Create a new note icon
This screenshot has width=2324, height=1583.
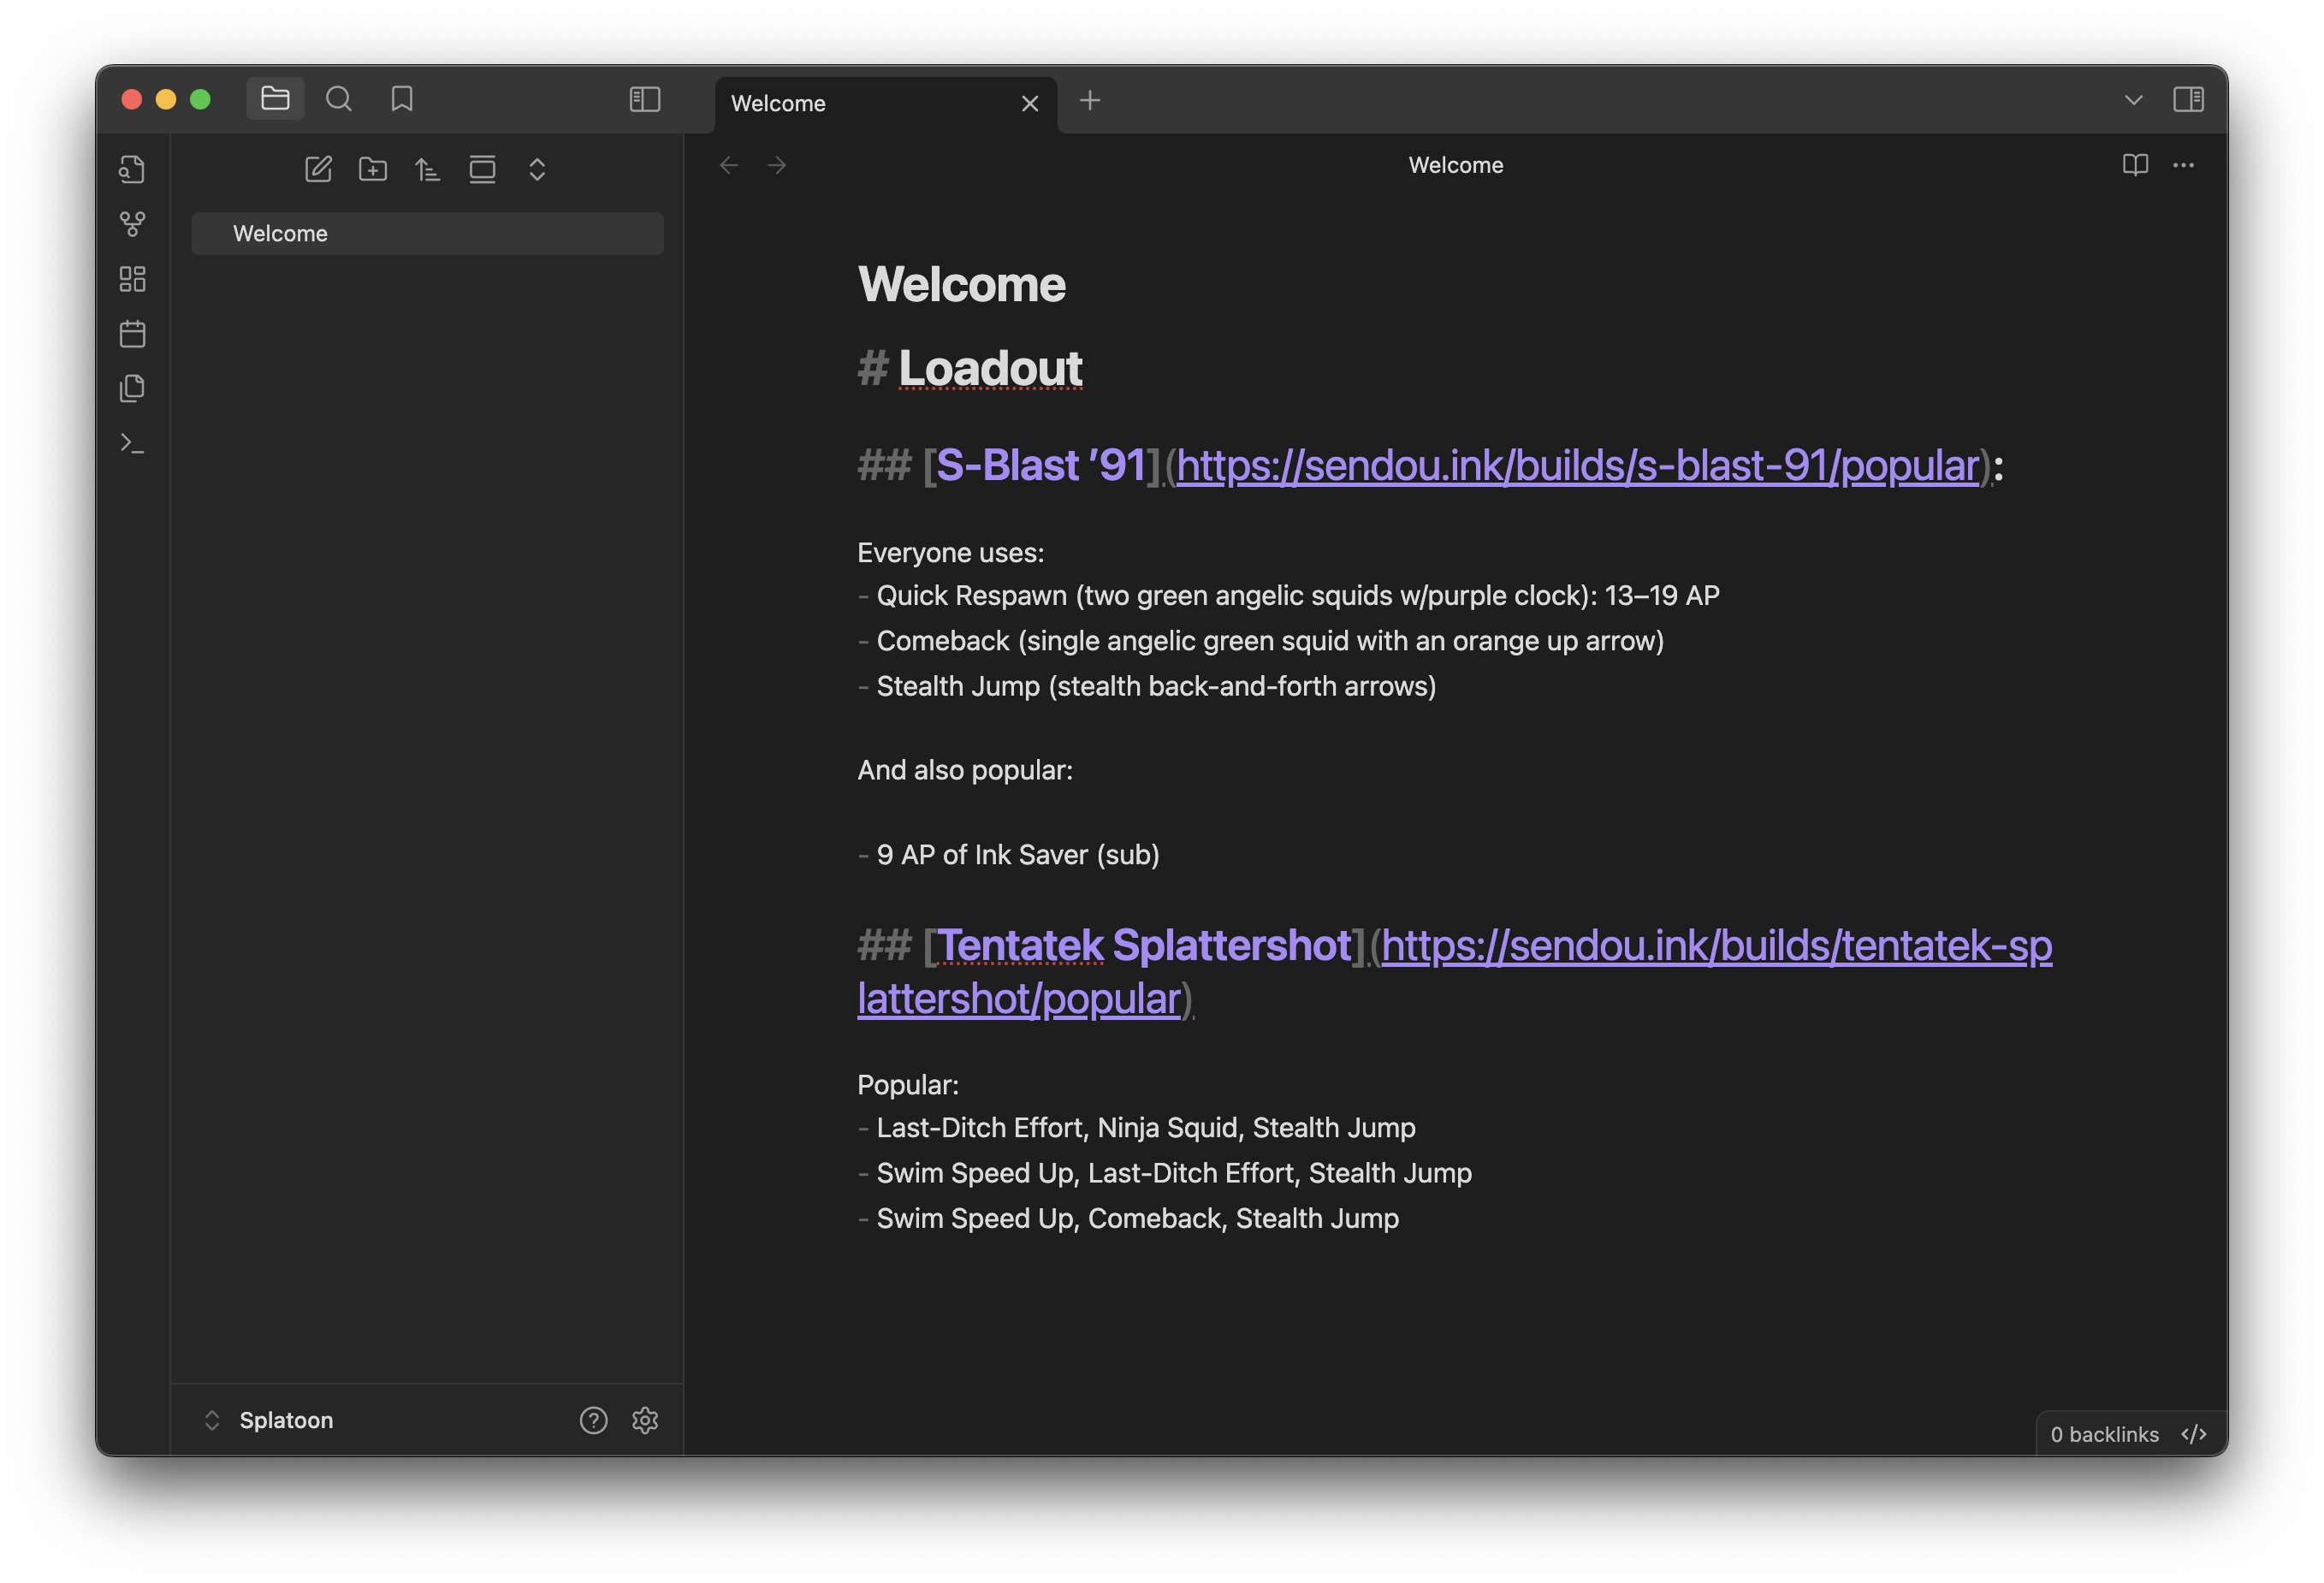(318, 169)
